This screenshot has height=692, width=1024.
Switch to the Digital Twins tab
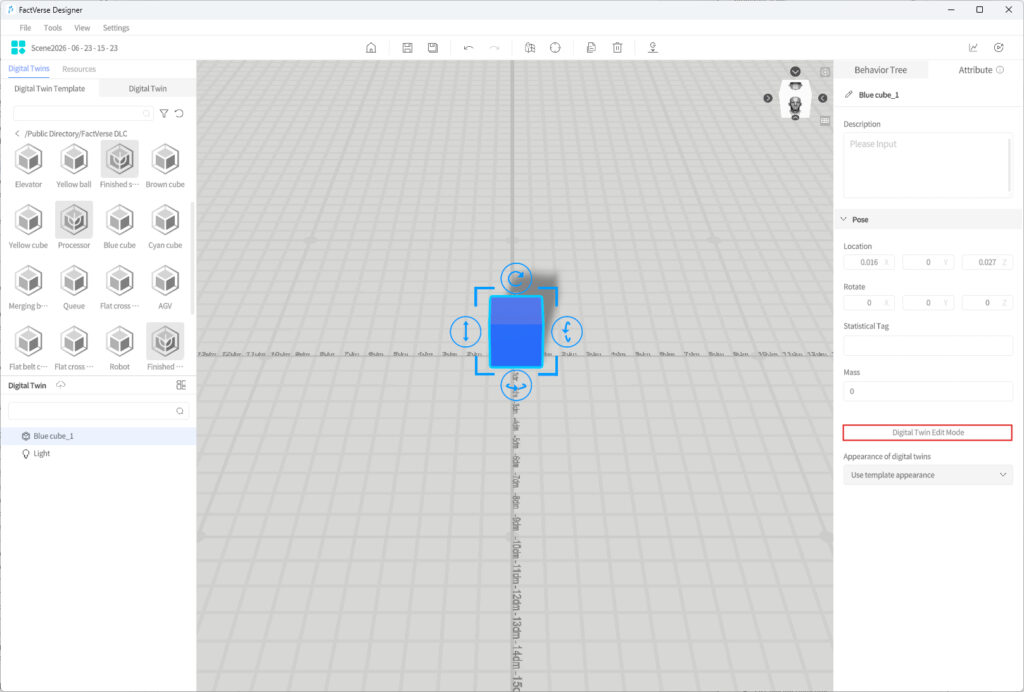(29, 69)
